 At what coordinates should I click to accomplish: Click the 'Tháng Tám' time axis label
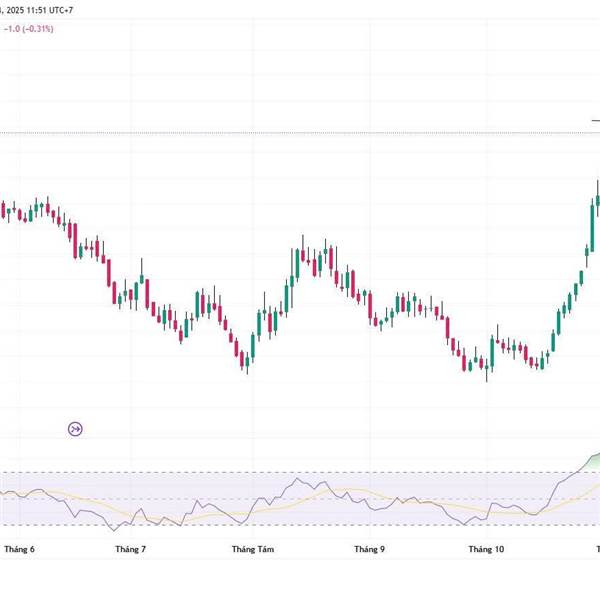(253, 549)
